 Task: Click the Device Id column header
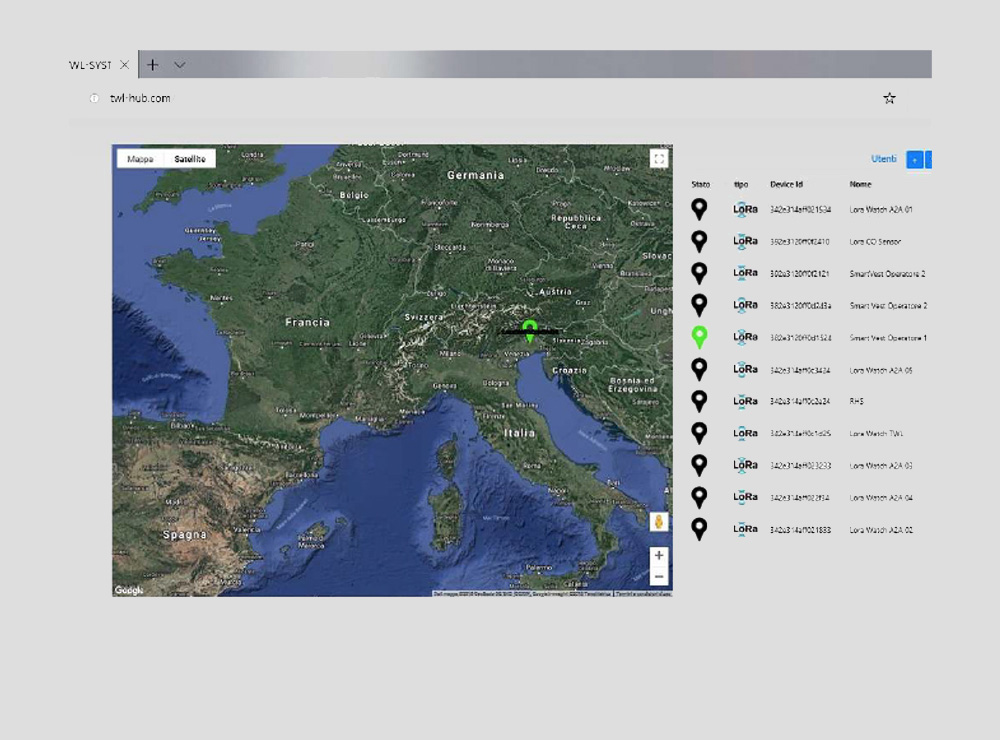click(786, 184)
